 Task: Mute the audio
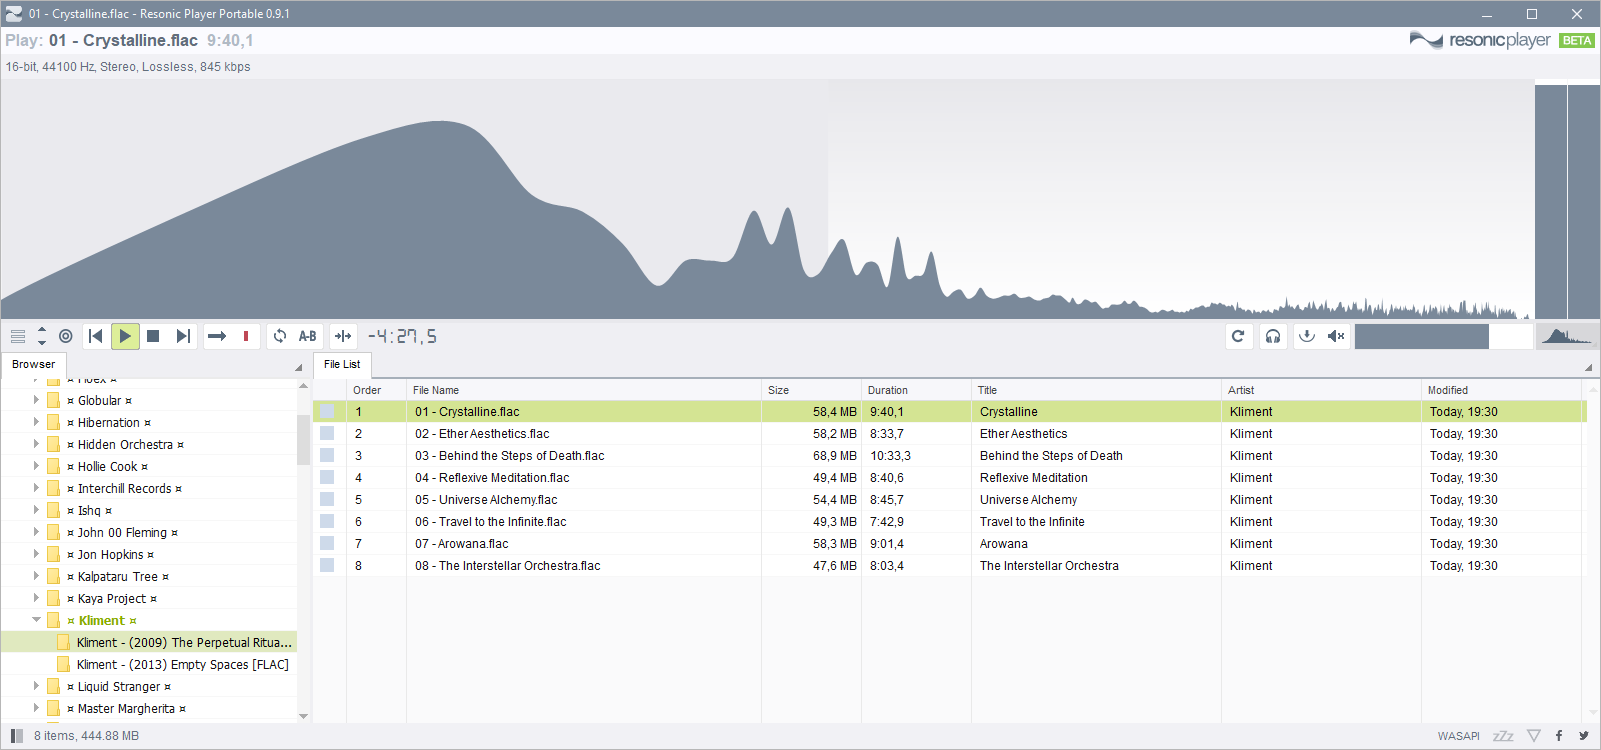tap(1336, 336)
